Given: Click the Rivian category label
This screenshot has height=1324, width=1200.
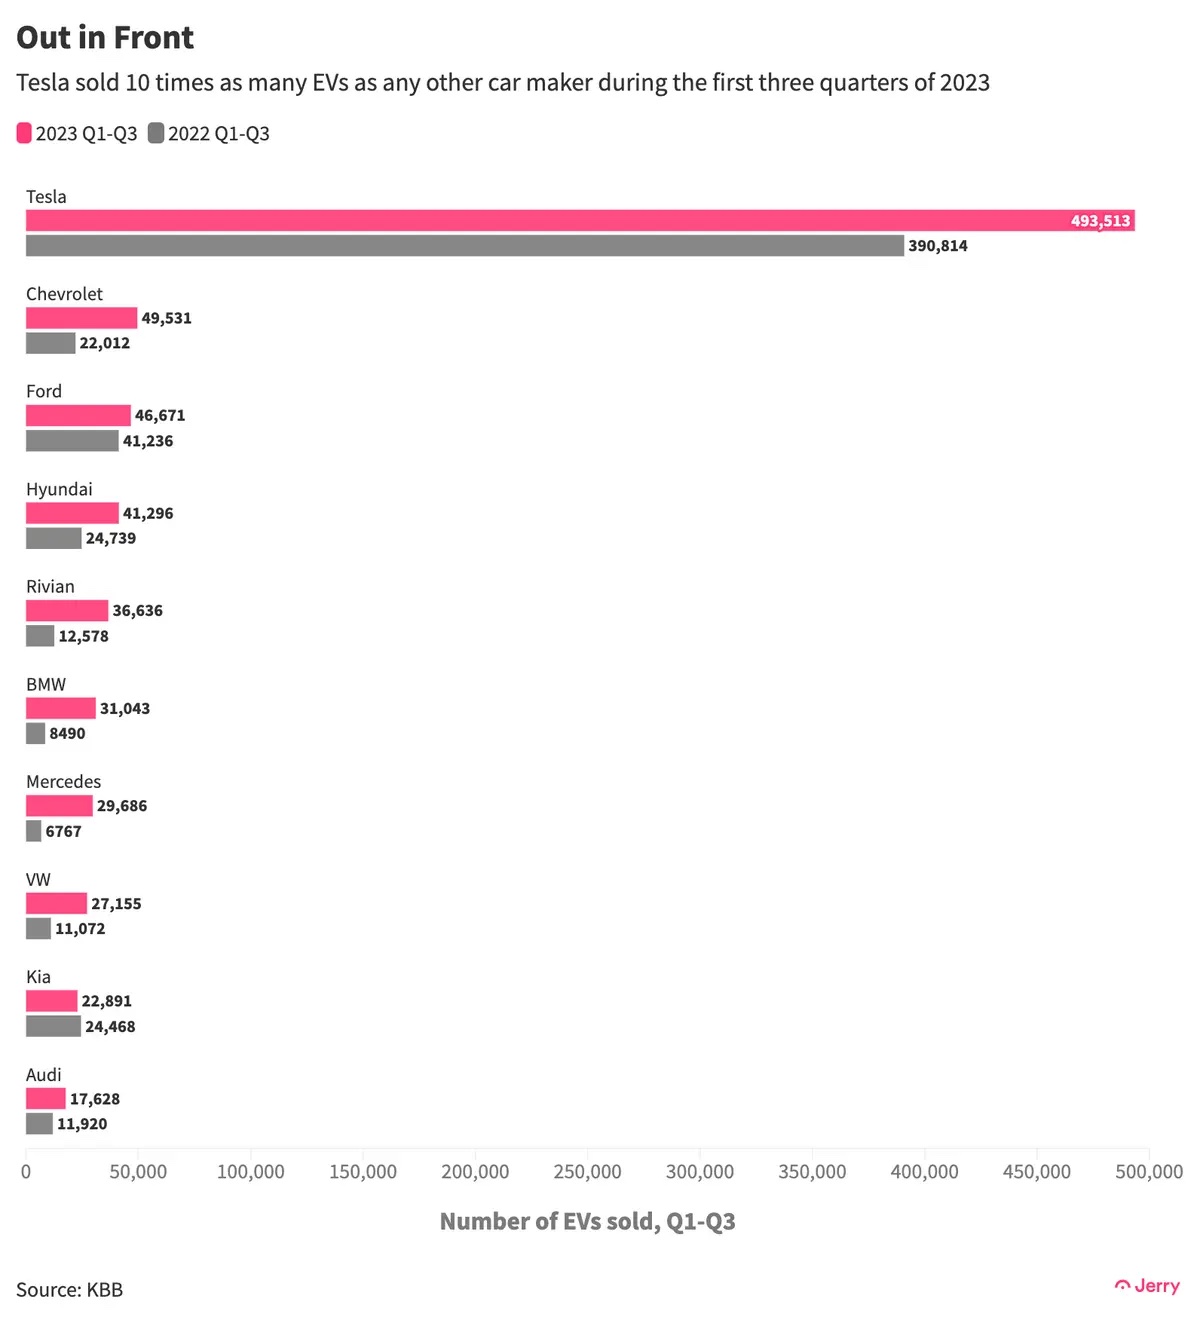Looking at the screenshot, I should tap(50, 587).
